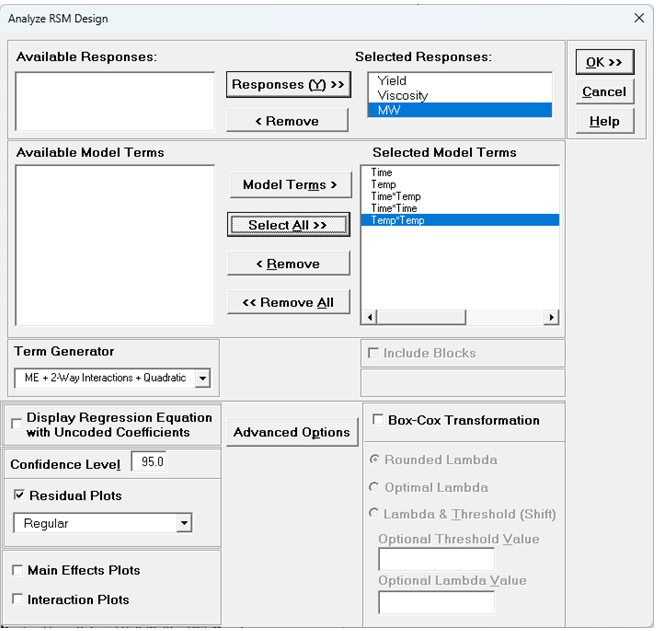Open Help for this dialog
657x631 pixels.
[604, 121]
